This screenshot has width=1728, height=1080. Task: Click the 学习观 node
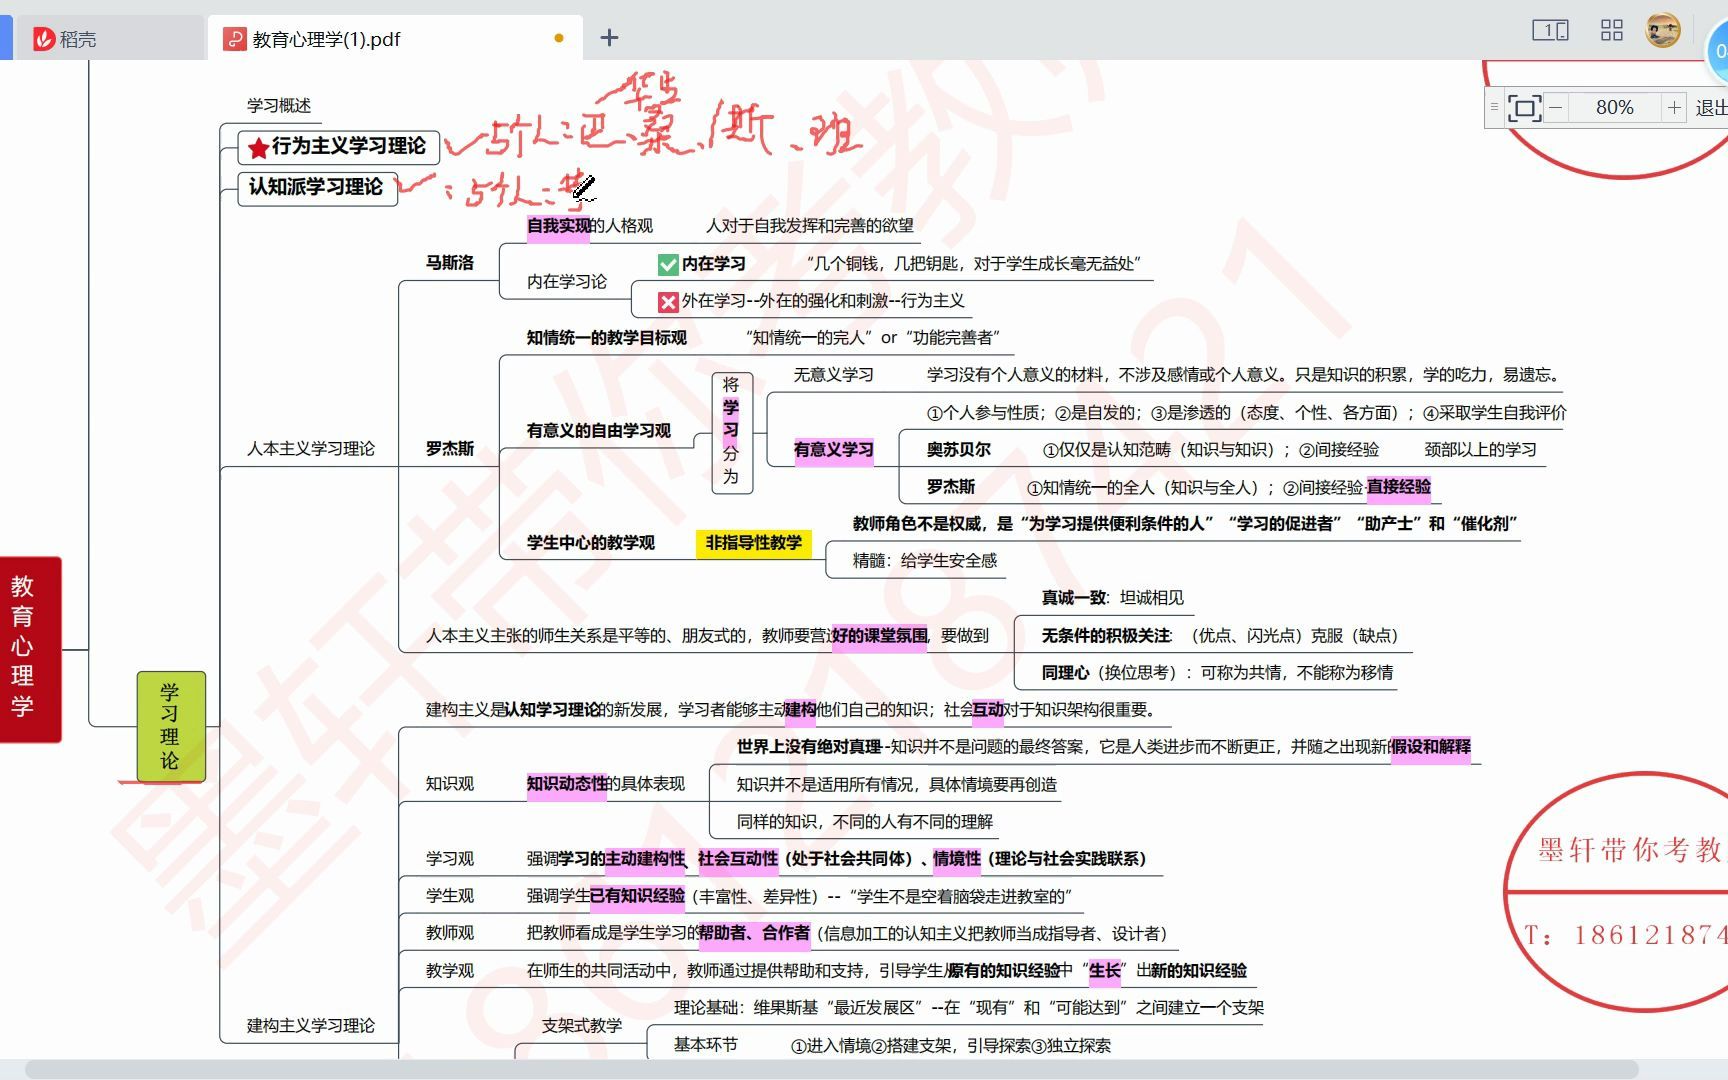click(450, 858)
